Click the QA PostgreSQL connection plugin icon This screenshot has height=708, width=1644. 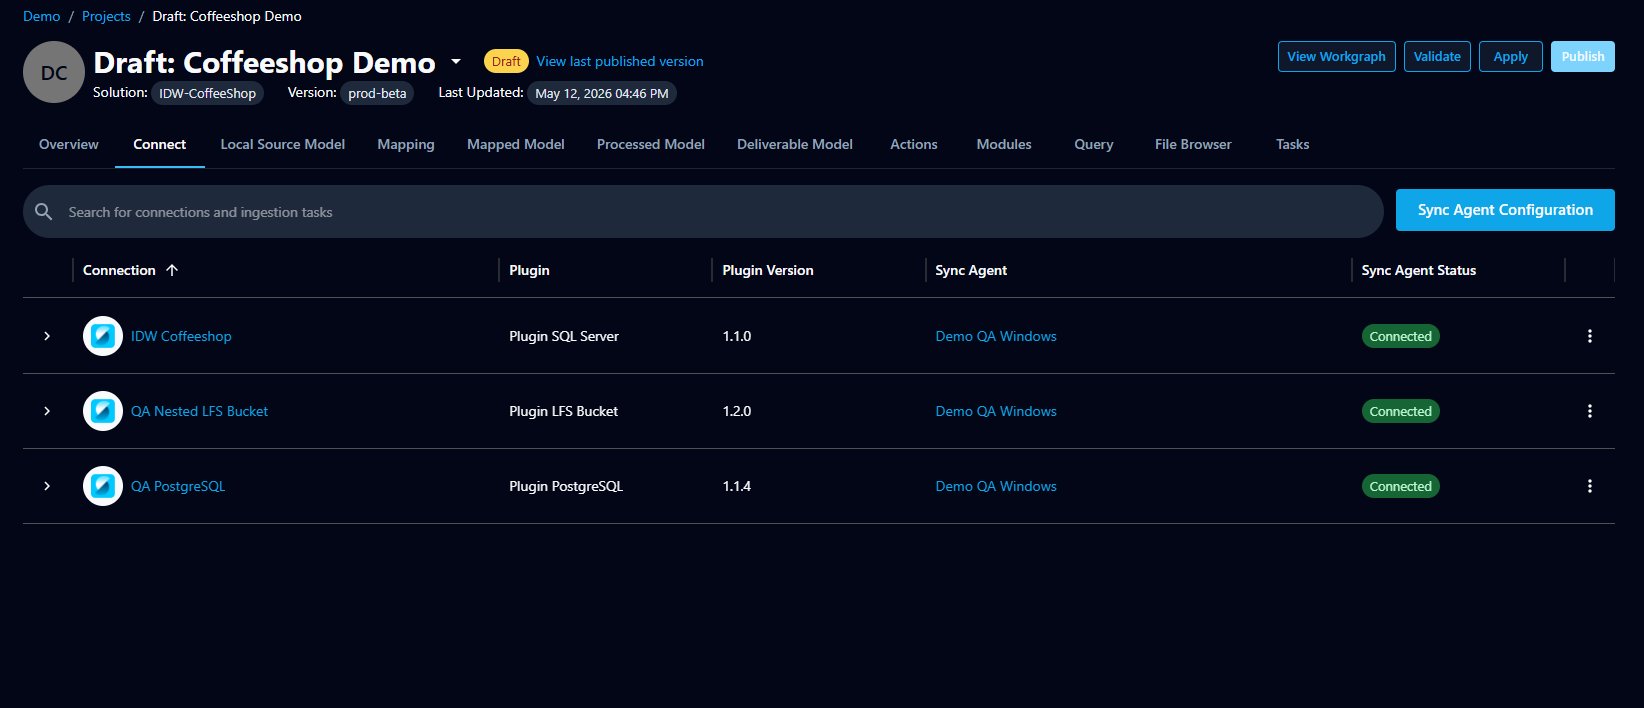point(103,486)
